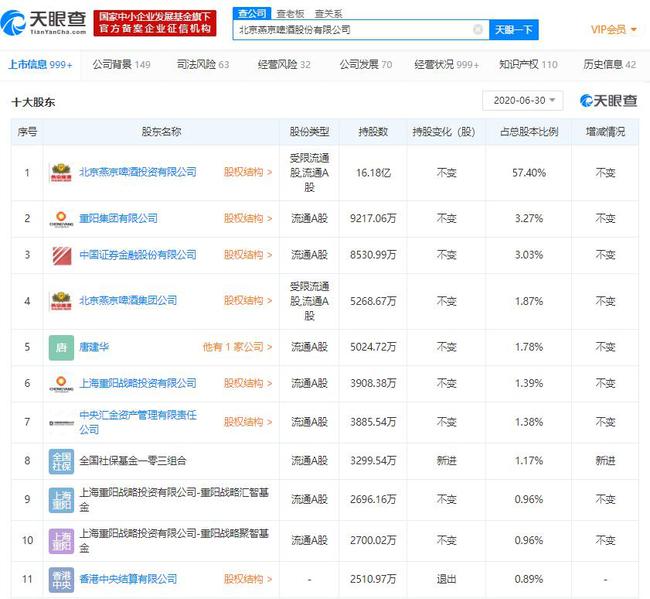Open 知识产权 section tab
The image size is (650, 599).
(528, 65)
